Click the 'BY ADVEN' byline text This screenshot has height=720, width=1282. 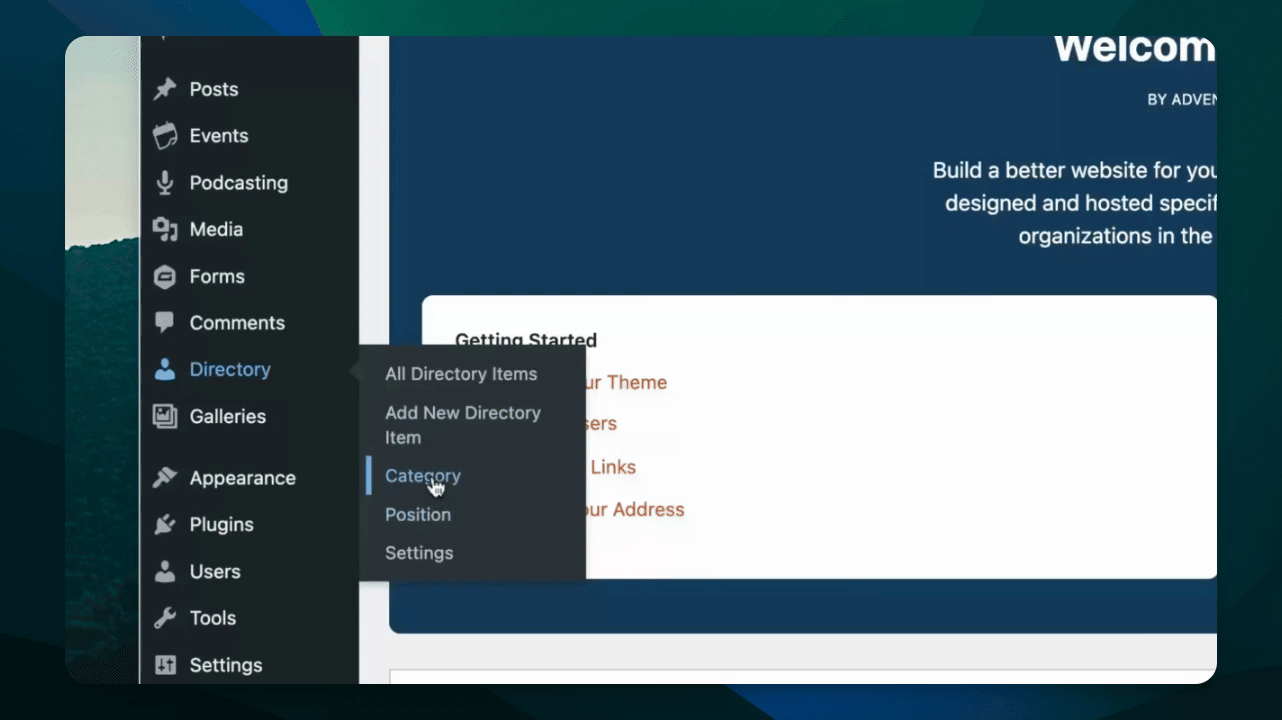[x=1182, y=100]
